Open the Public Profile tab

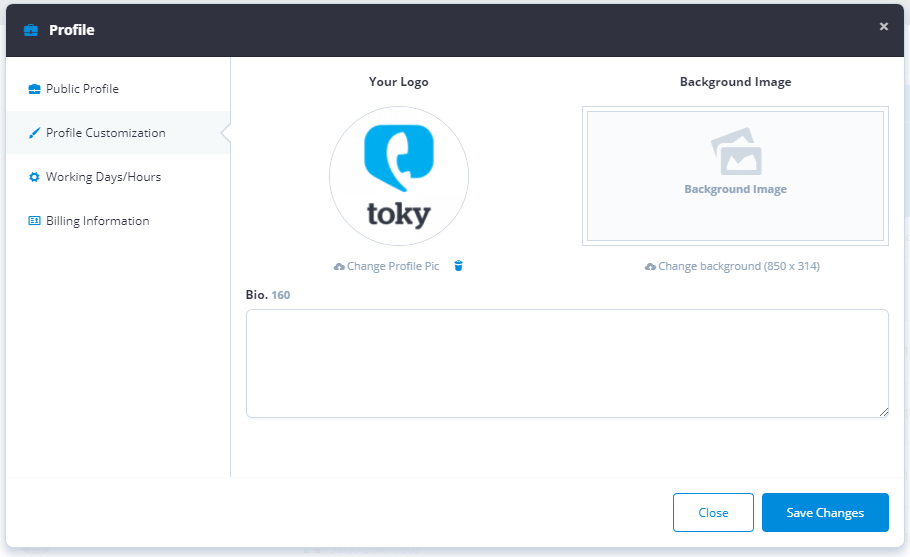[x=82, y=89]
